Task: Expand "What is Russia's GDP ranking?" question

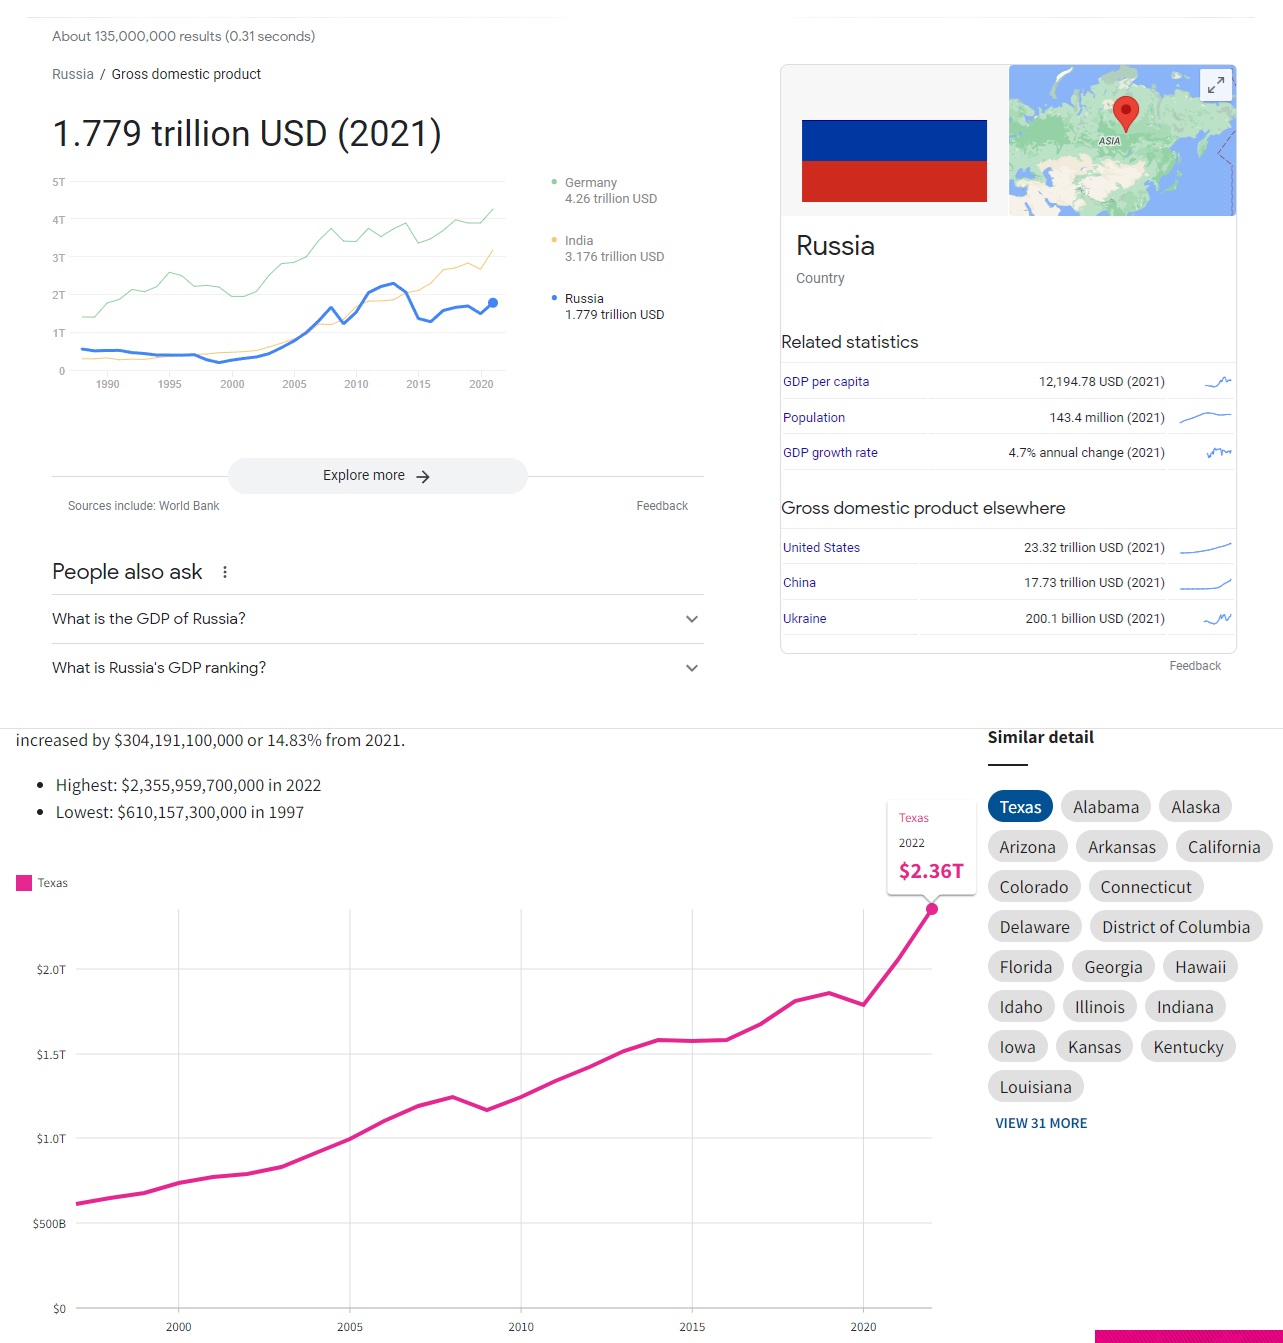Action: (377, 668)
